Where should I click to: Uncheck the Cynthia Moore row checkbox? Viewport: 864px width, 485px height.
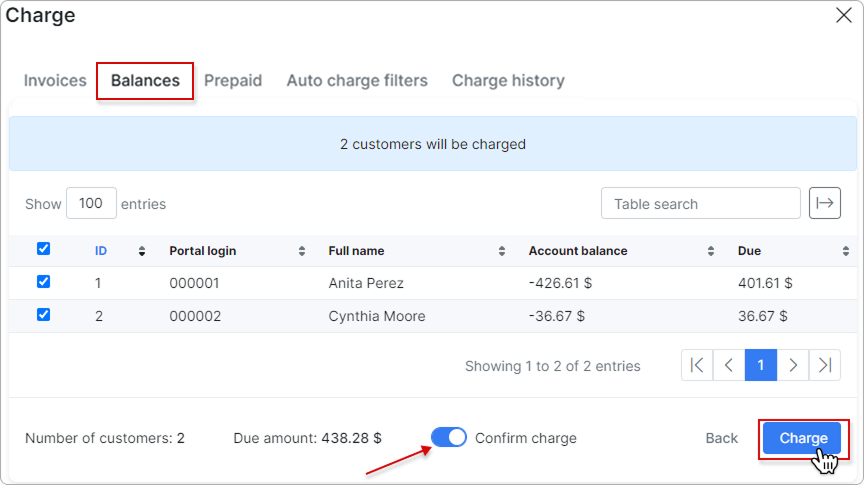(43, 314)
